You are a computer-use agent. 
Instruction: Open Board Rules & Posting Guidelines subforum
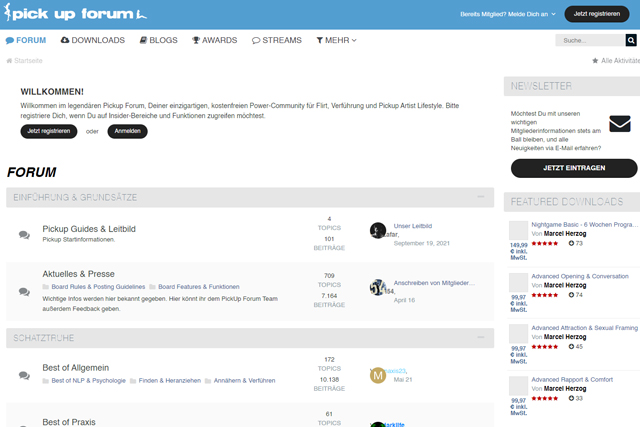98,287
